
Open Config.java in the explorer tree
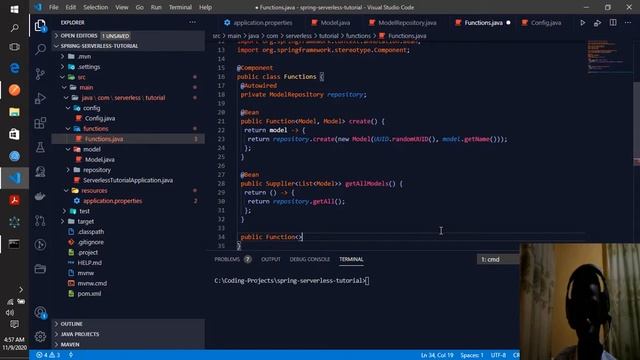(100, 118)
